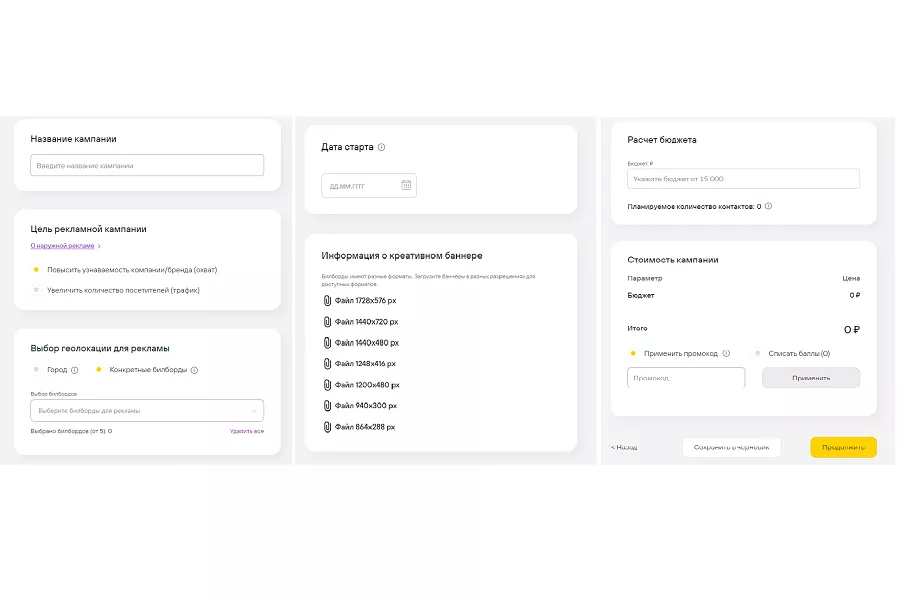Attach file using 1248x416 paperclip icon

pos(327,363)
